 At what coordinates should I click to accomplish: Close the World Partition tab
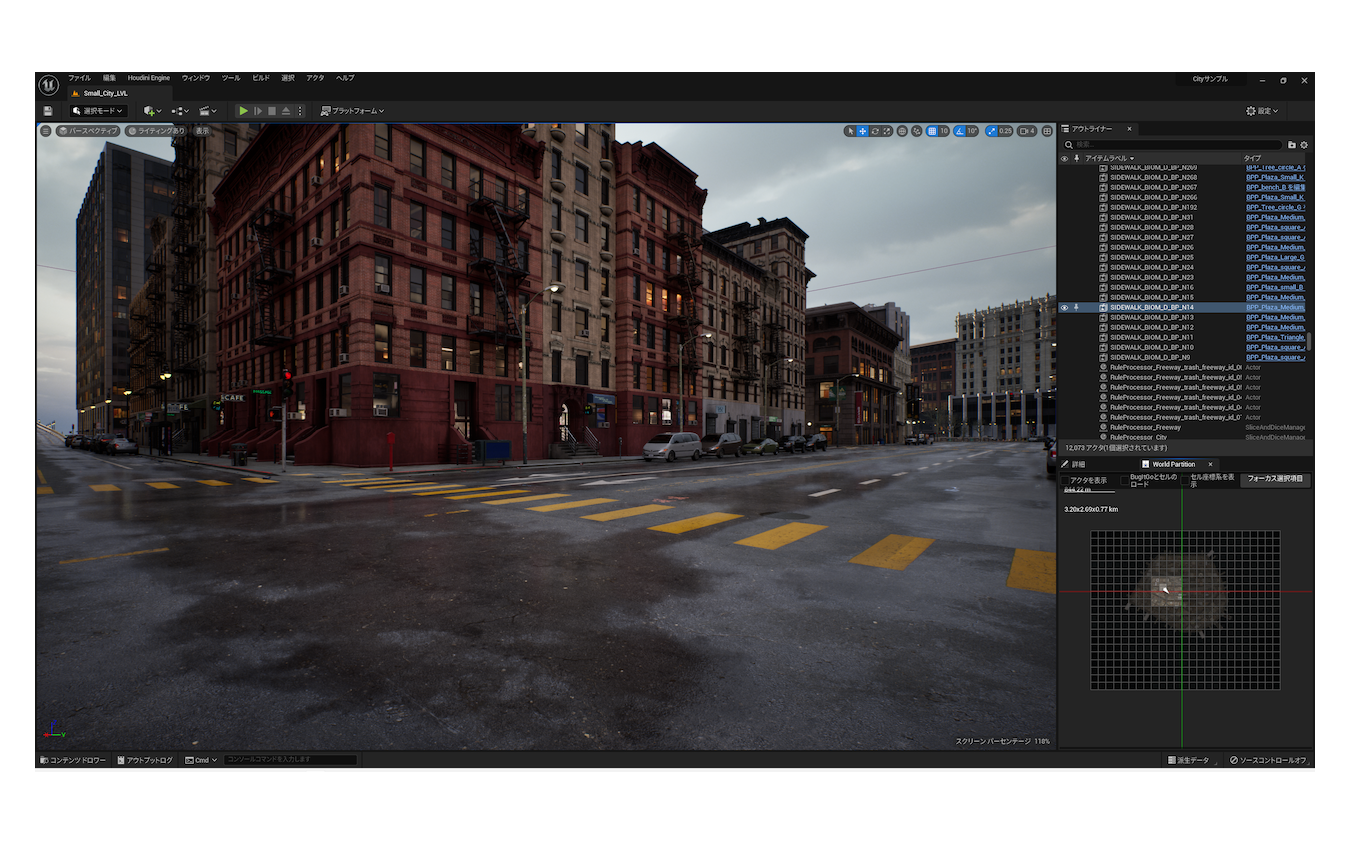tap(1210, 464)
